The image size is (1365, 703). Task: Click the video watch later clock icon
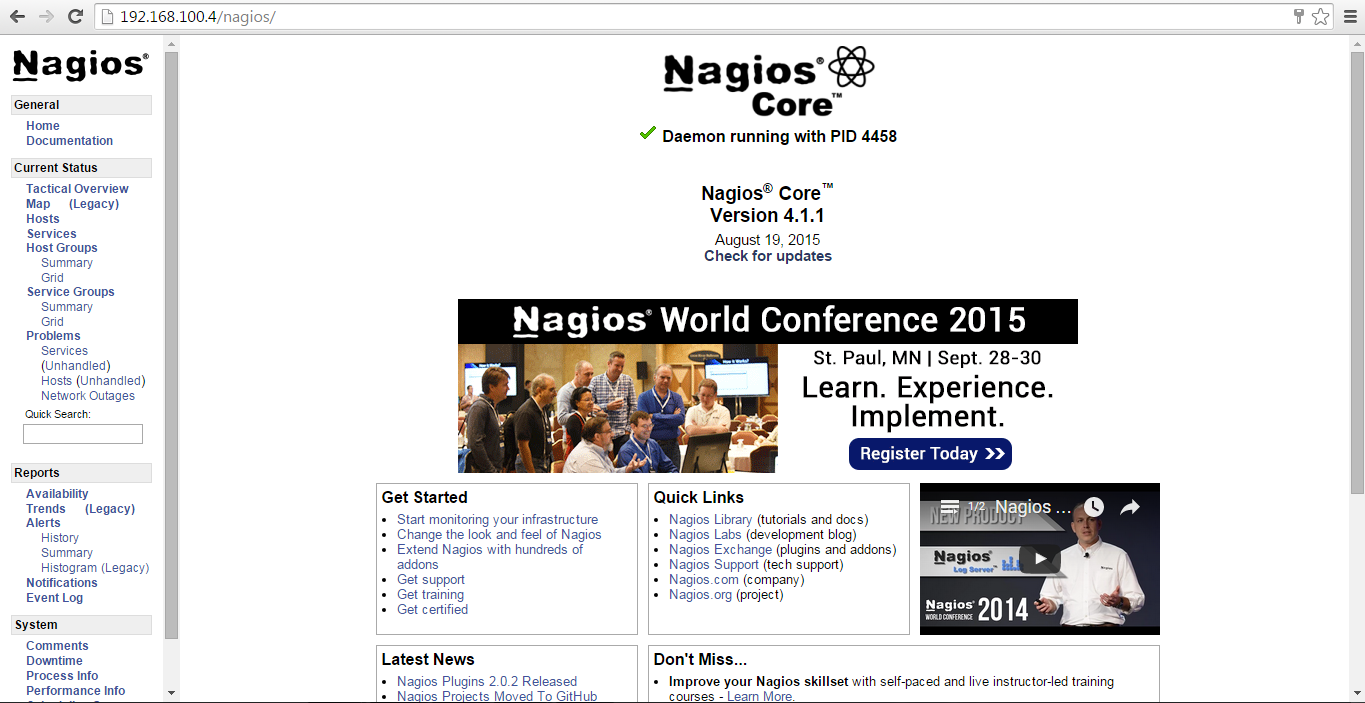(x=1094, y=507)
